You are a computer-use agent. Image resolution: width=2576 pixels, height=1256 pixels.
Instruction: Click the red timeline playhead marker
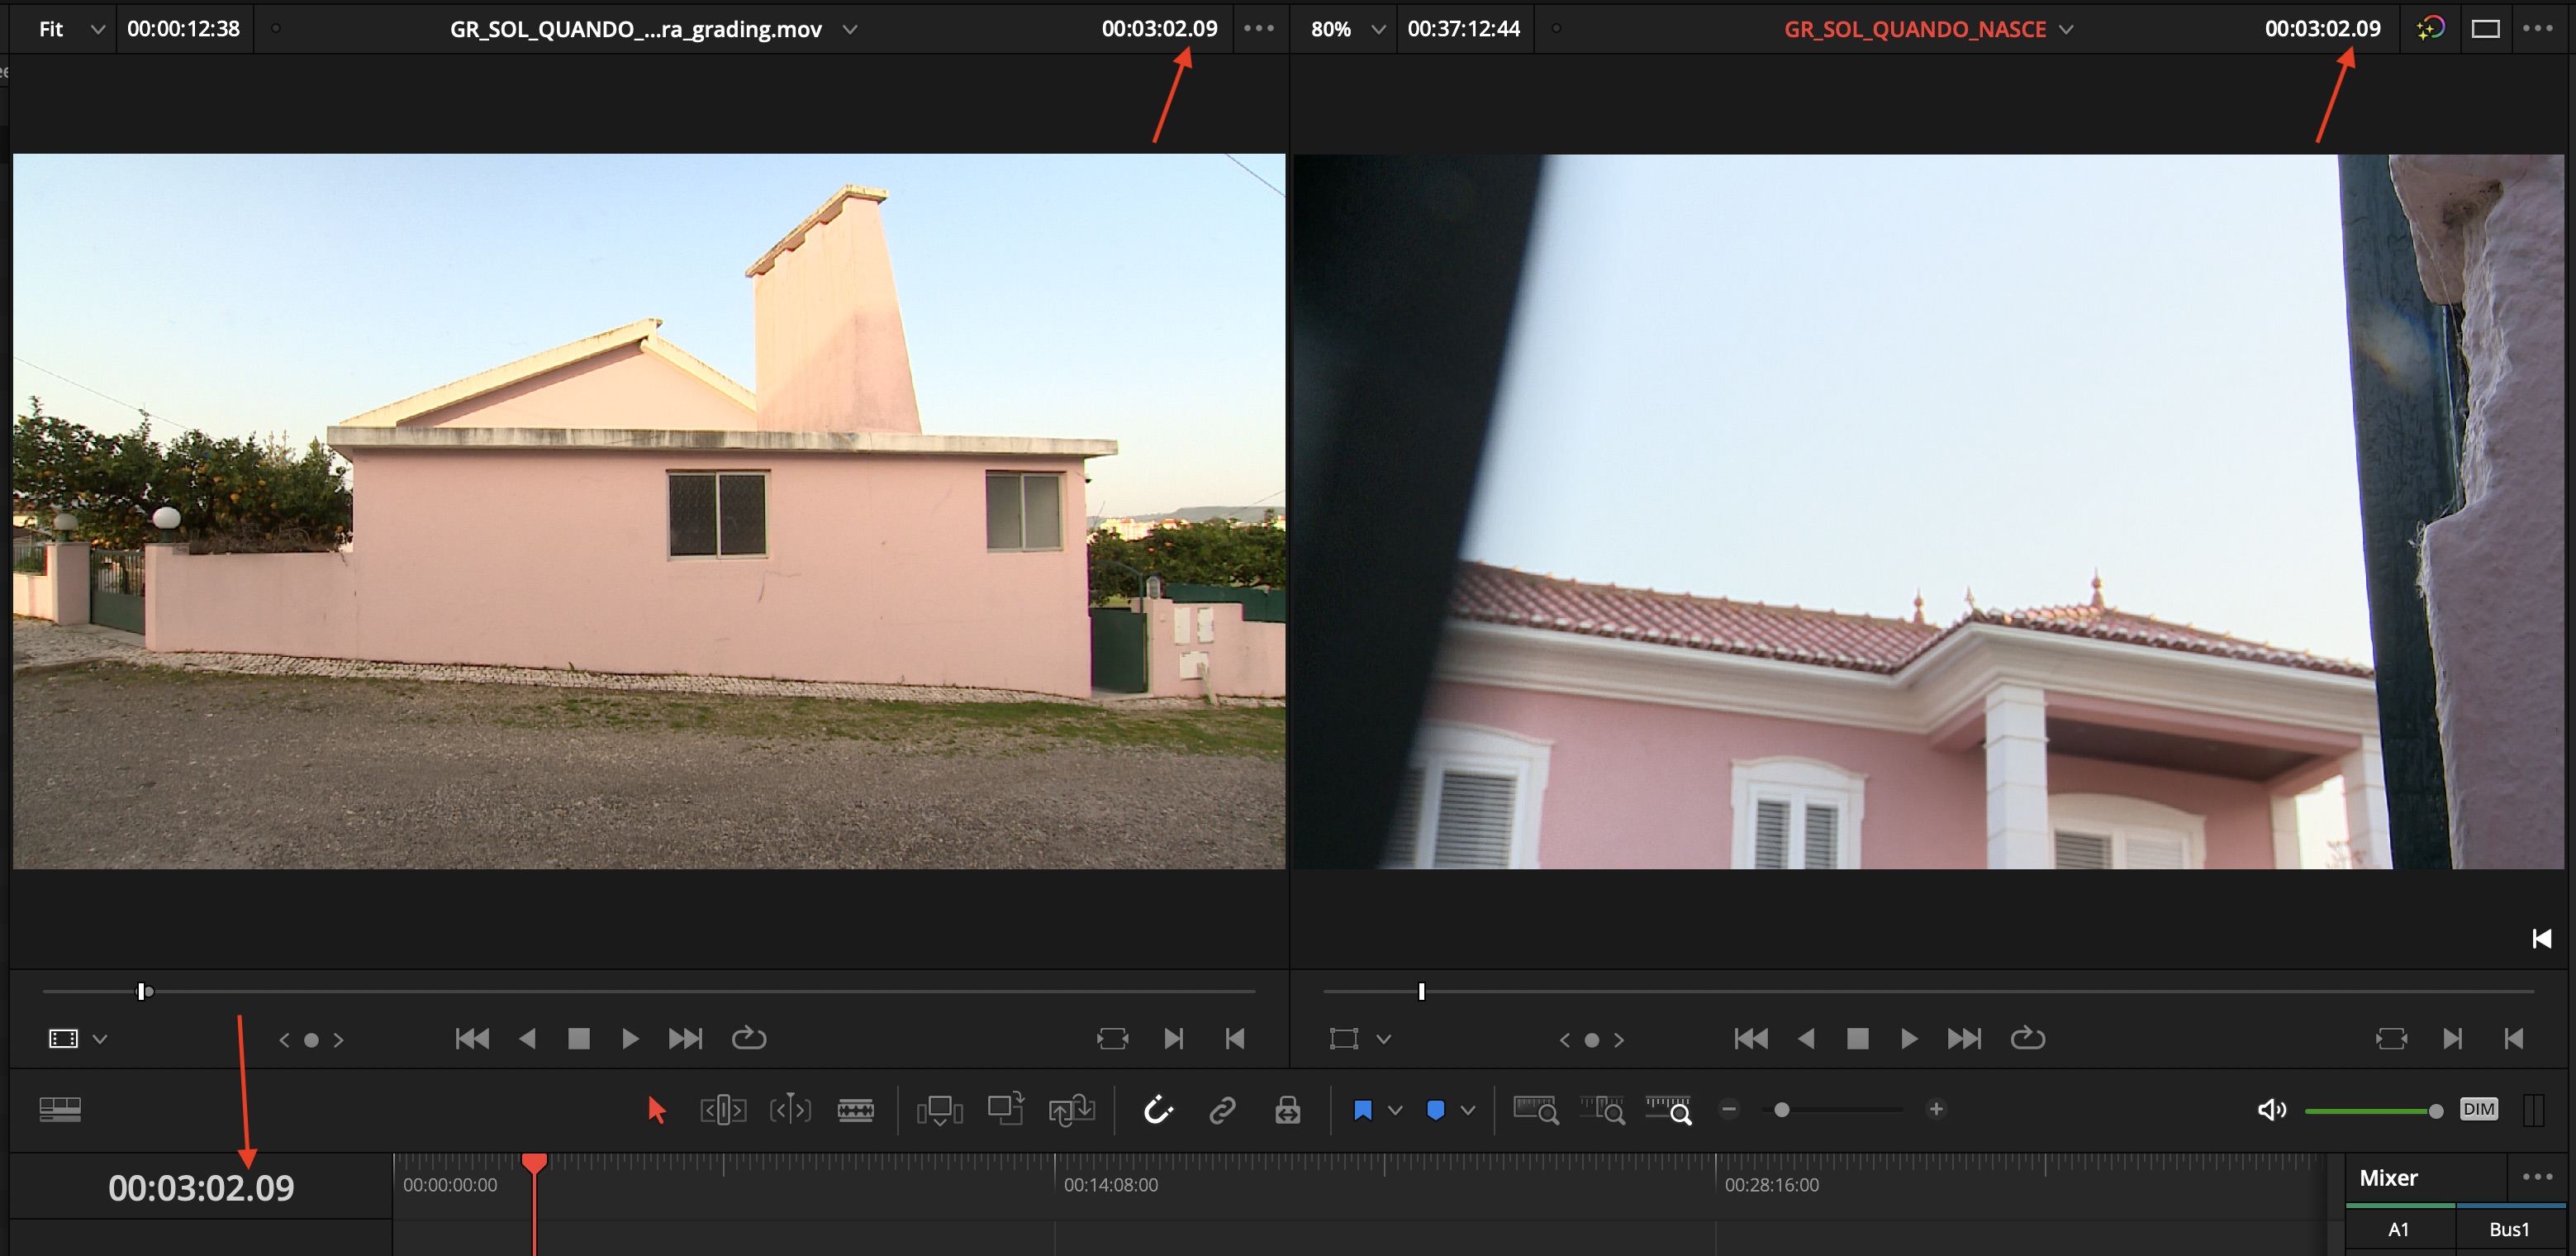534,1163
